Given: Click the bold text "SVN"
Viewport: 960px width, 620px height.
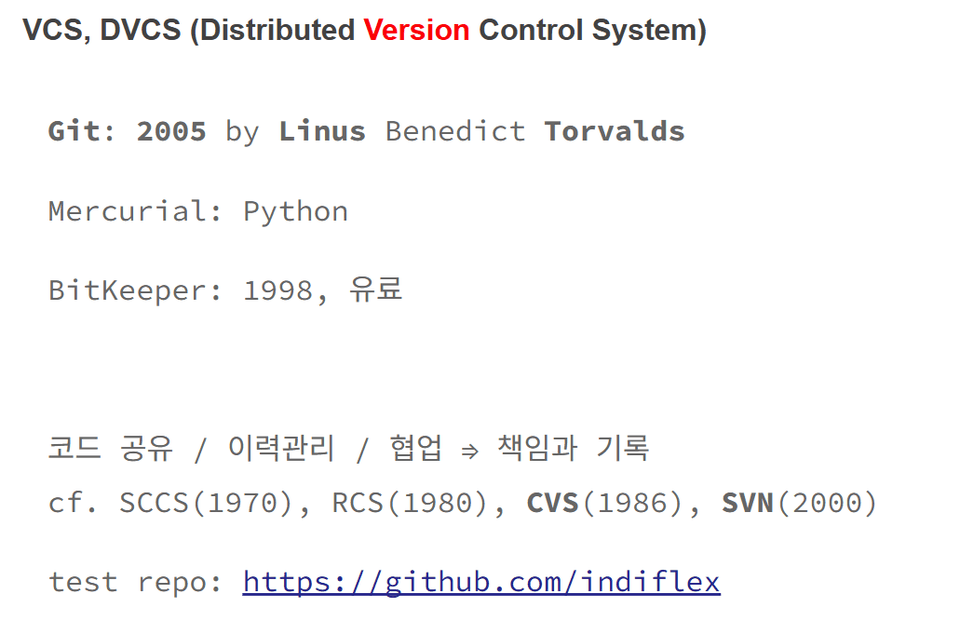Looking at the screenshot, I should 748,503.
